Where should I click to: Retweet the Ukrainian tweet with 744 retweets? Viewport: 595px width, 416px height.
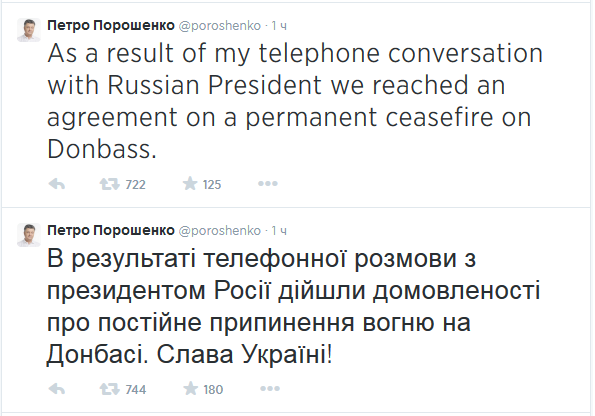click(110, 389)
